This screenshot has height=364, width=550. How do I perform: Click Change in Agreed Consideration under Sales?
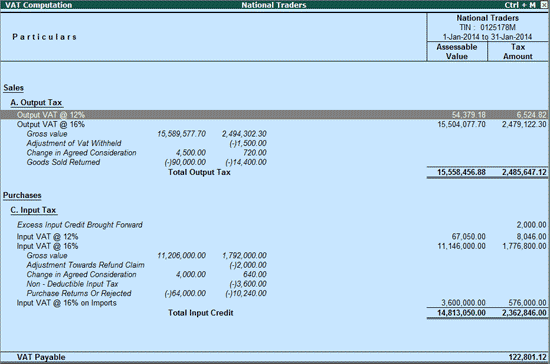pyautogui.click(x=81, y=153)
